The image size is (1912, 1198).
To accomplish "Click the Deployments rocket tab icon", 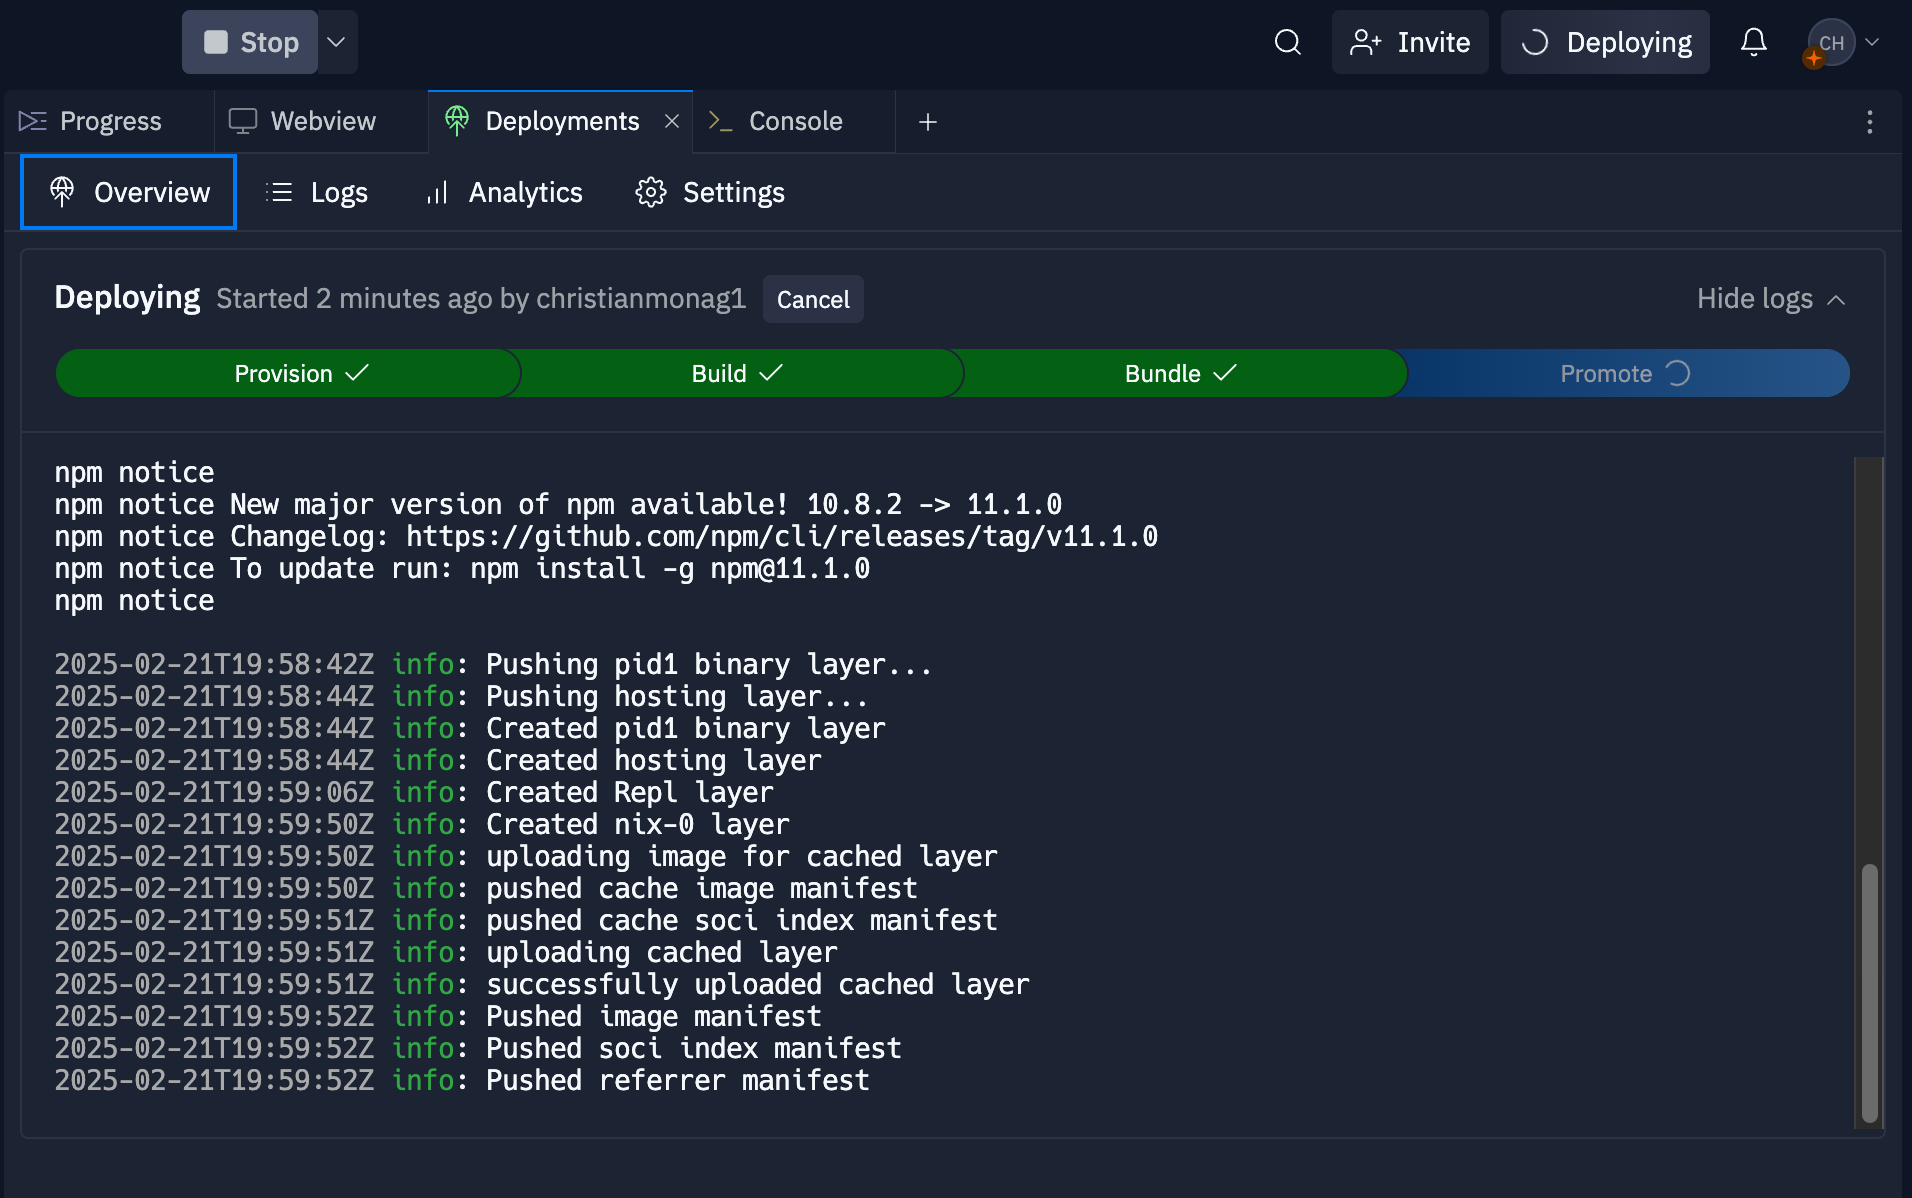I will tap(457, 121).
